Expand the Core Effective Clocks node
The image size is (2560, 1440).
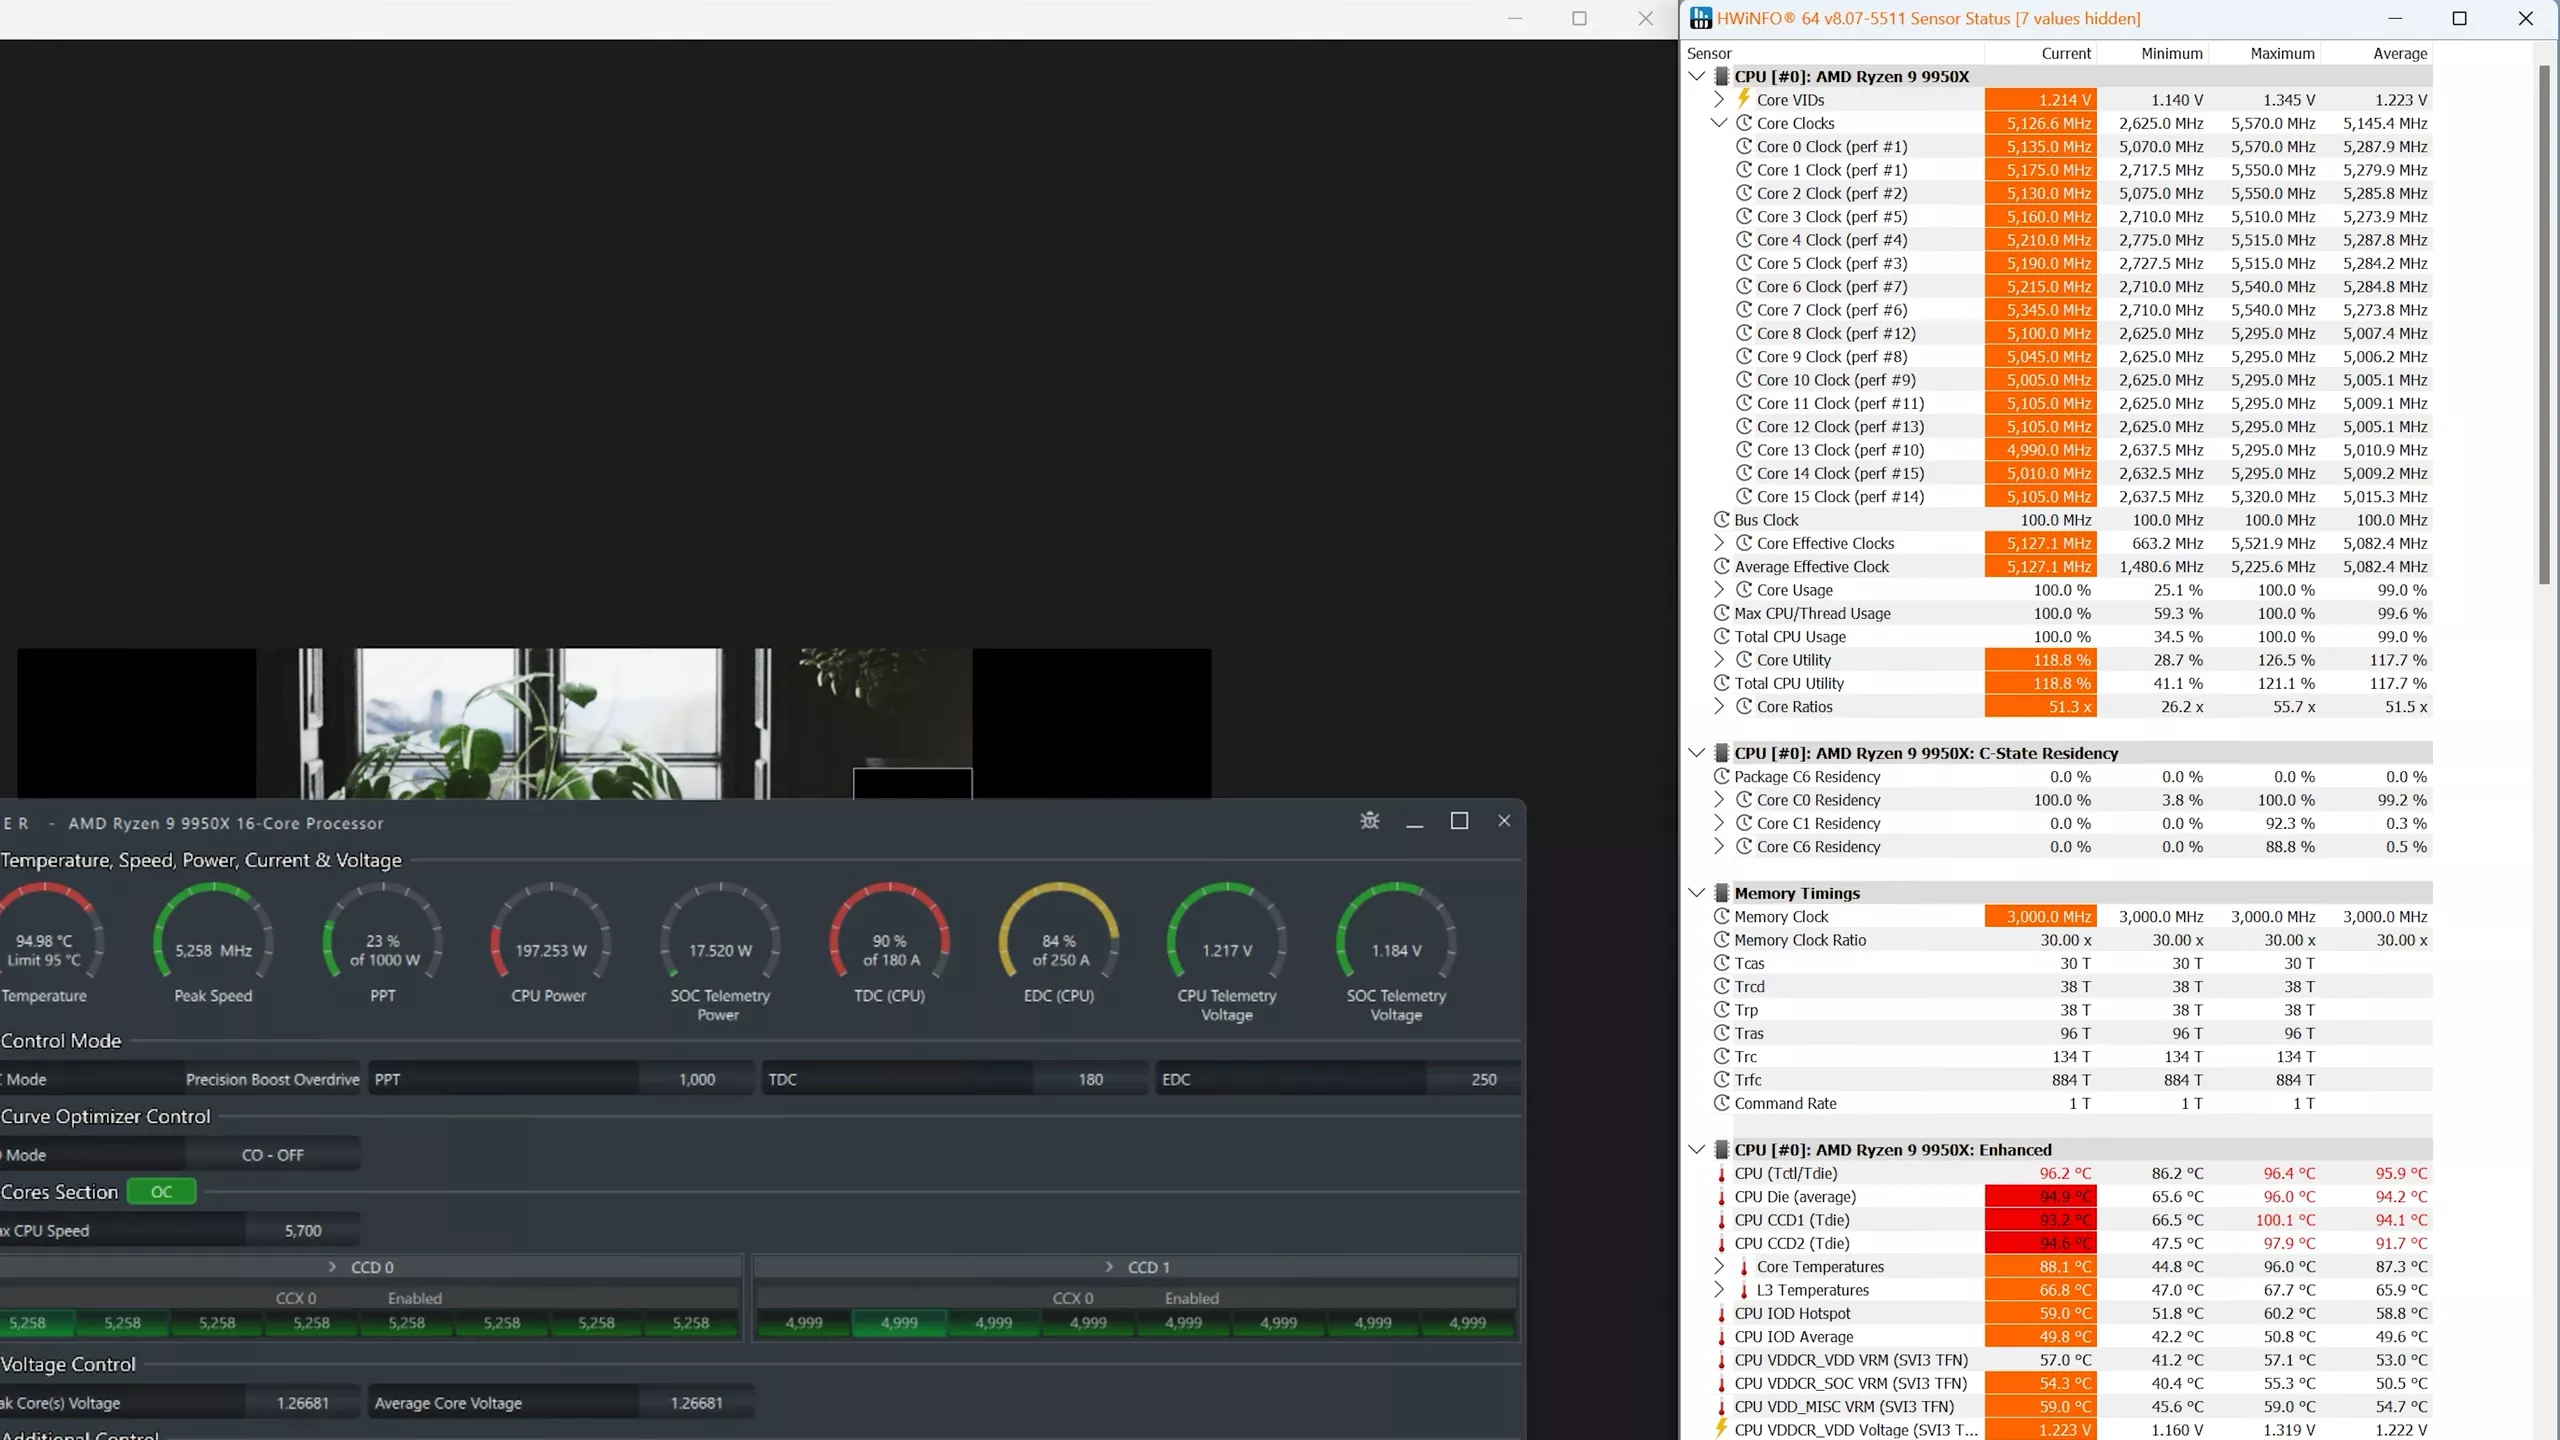point(1718,543)
